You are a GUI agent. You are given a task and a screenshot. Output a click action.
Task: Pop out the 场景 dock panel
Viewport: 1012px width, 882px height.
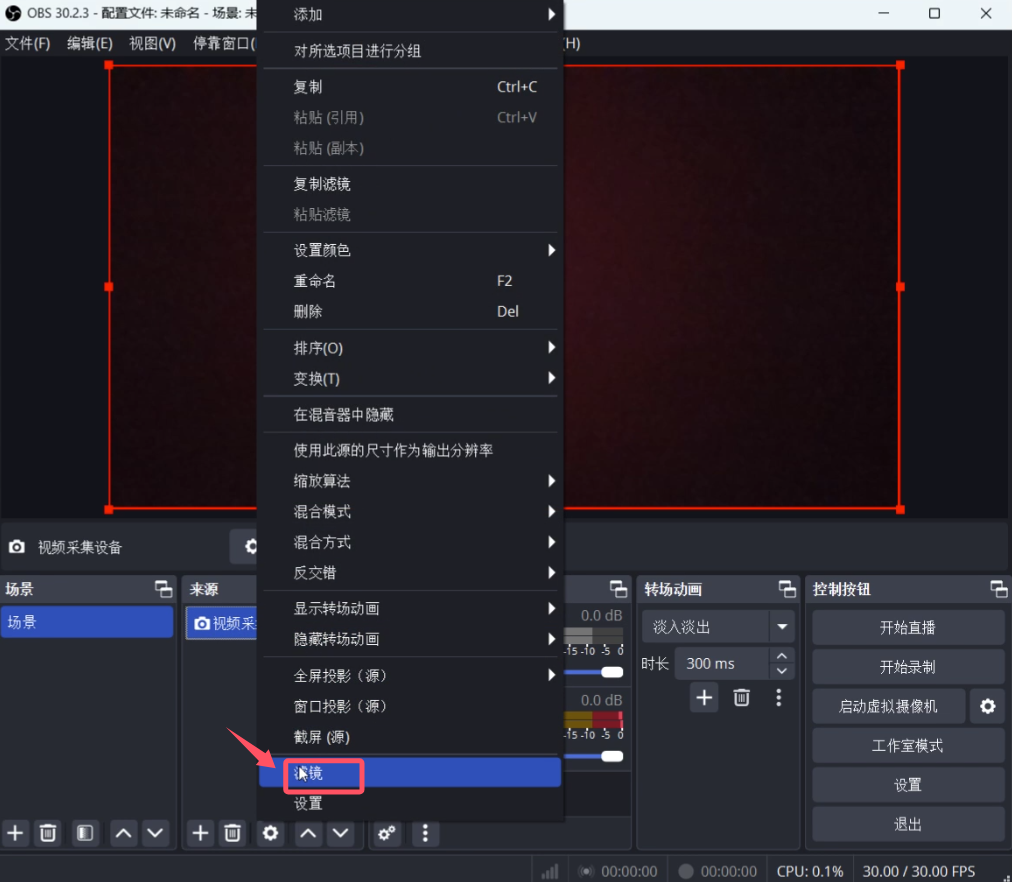pyautogui.click(x=163, y=589)
